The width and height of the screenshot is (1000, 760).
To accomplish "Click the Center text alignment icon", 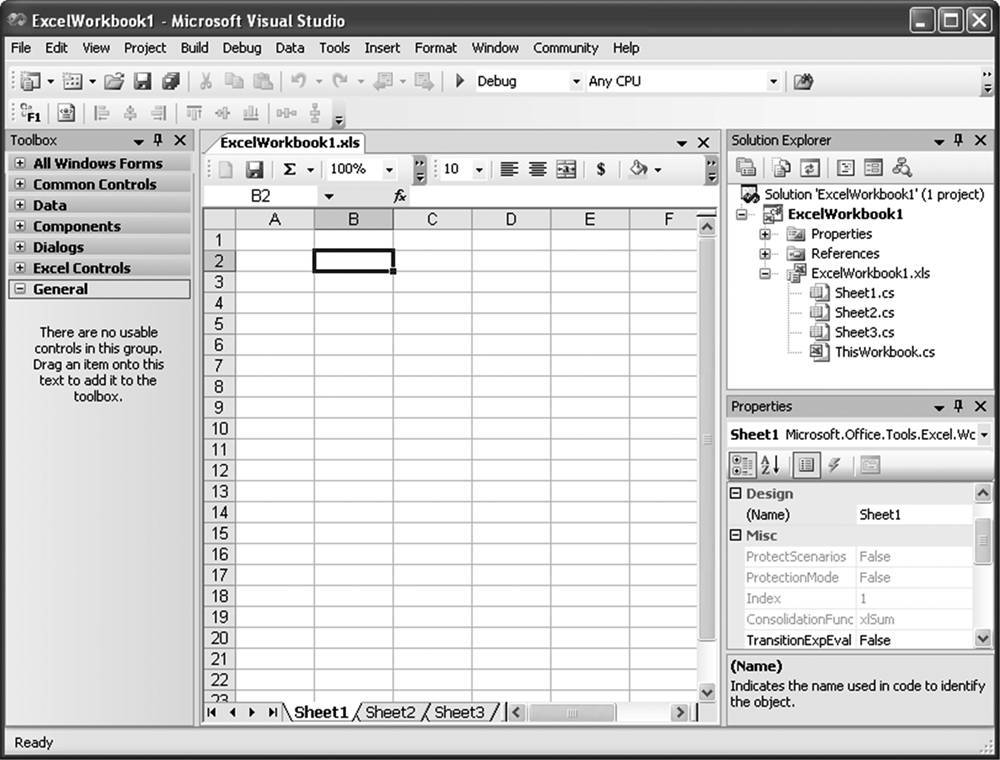I will (x=537, y=169).
